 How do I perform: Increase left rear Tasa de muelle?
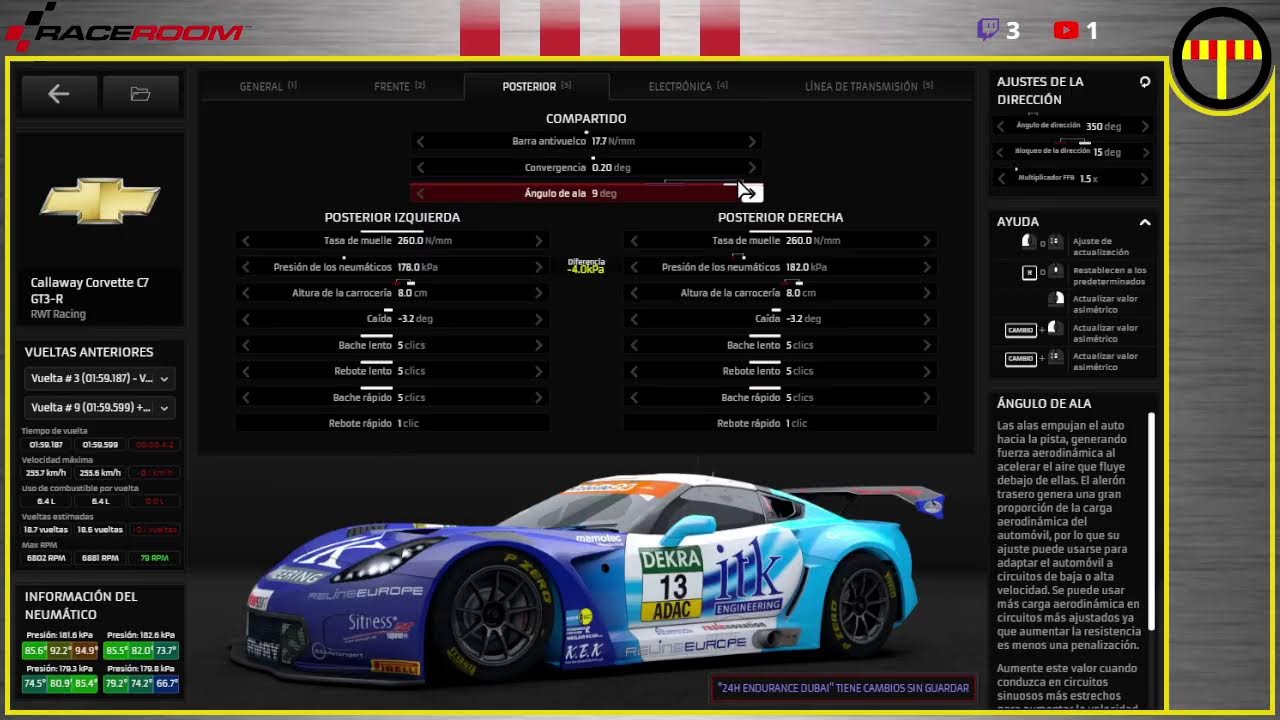click(x=539, y=241)
